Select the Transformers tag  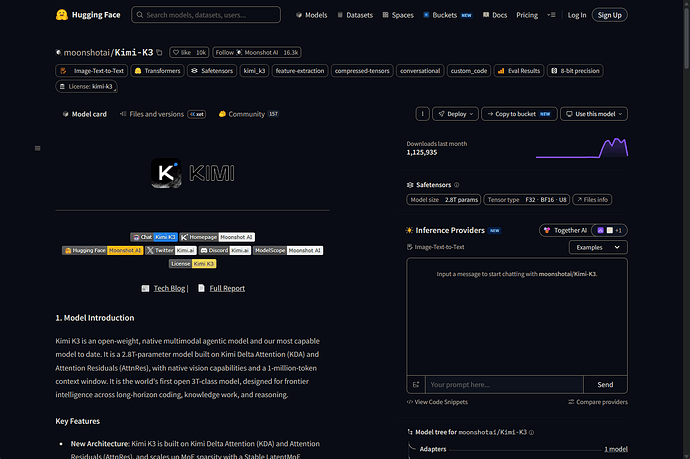(157, 71)
